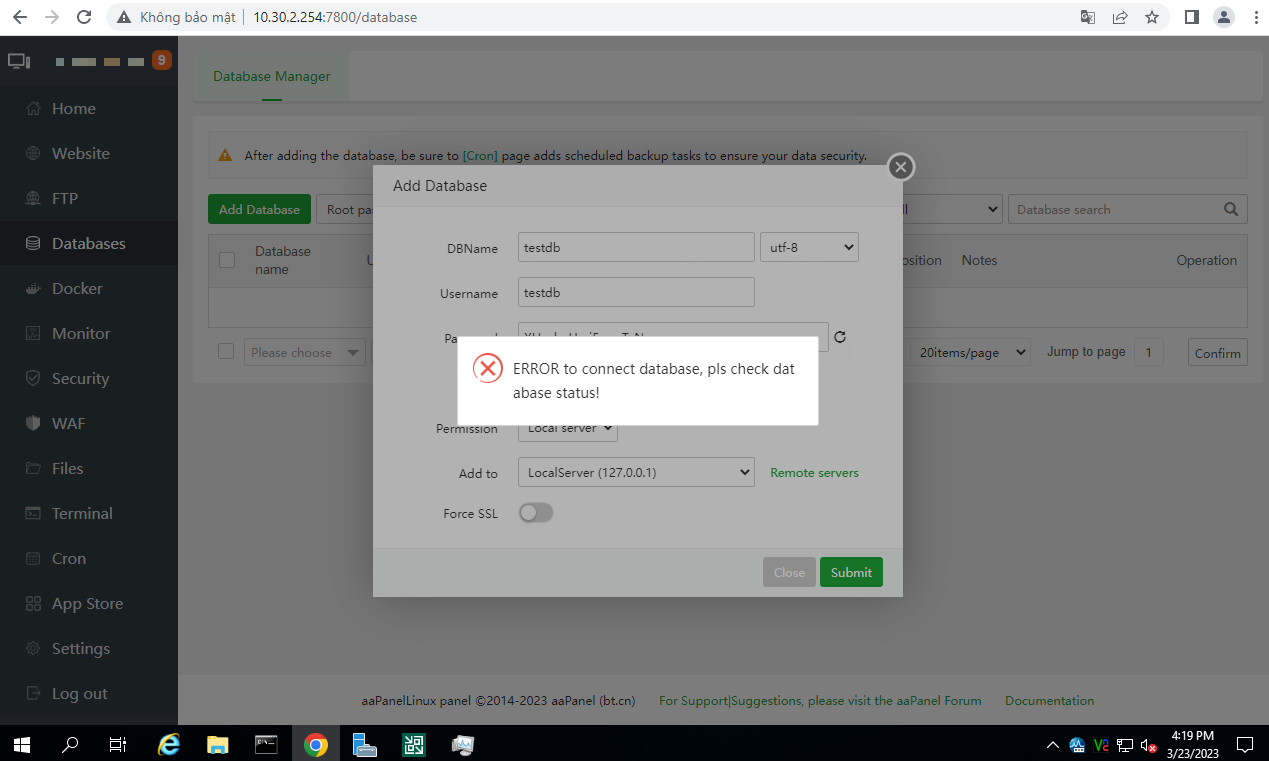Image resolution: width=1269 pixels, height=761 pixels.
Task: Click the Close button in the dialog
Action: tap(789, 572)
